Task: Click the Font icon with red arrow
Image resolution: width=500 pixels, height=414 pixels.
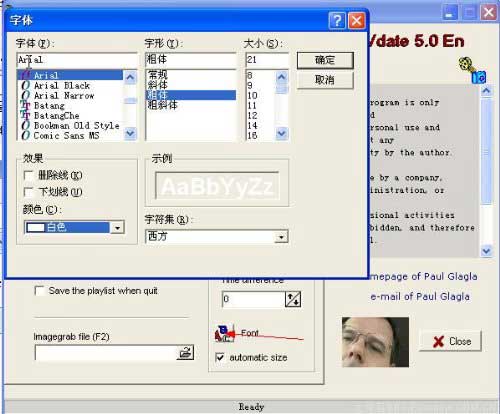Action: click(225, 334)
